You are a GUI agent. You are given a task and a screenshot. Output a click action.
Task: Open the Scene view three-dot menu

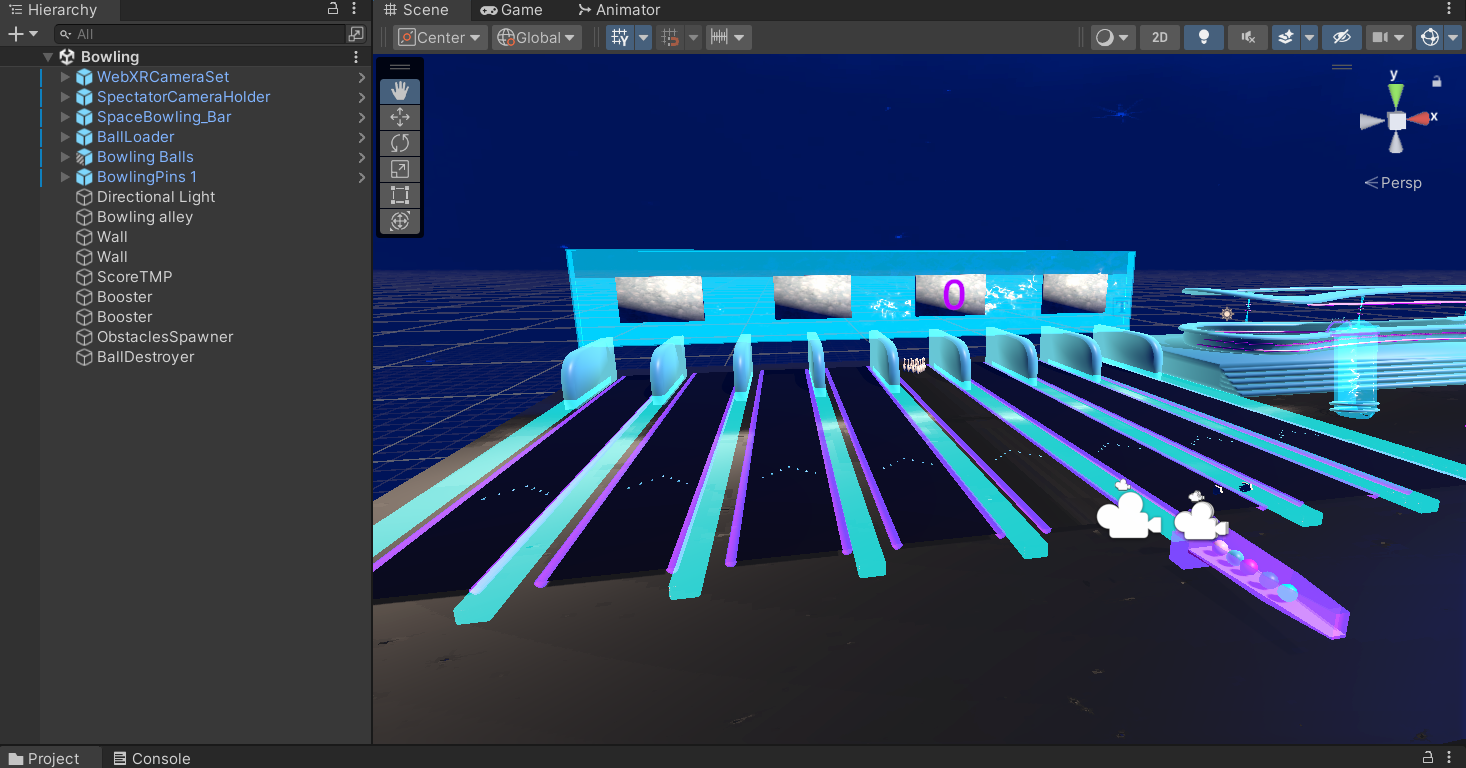(x=1451, y=9)
